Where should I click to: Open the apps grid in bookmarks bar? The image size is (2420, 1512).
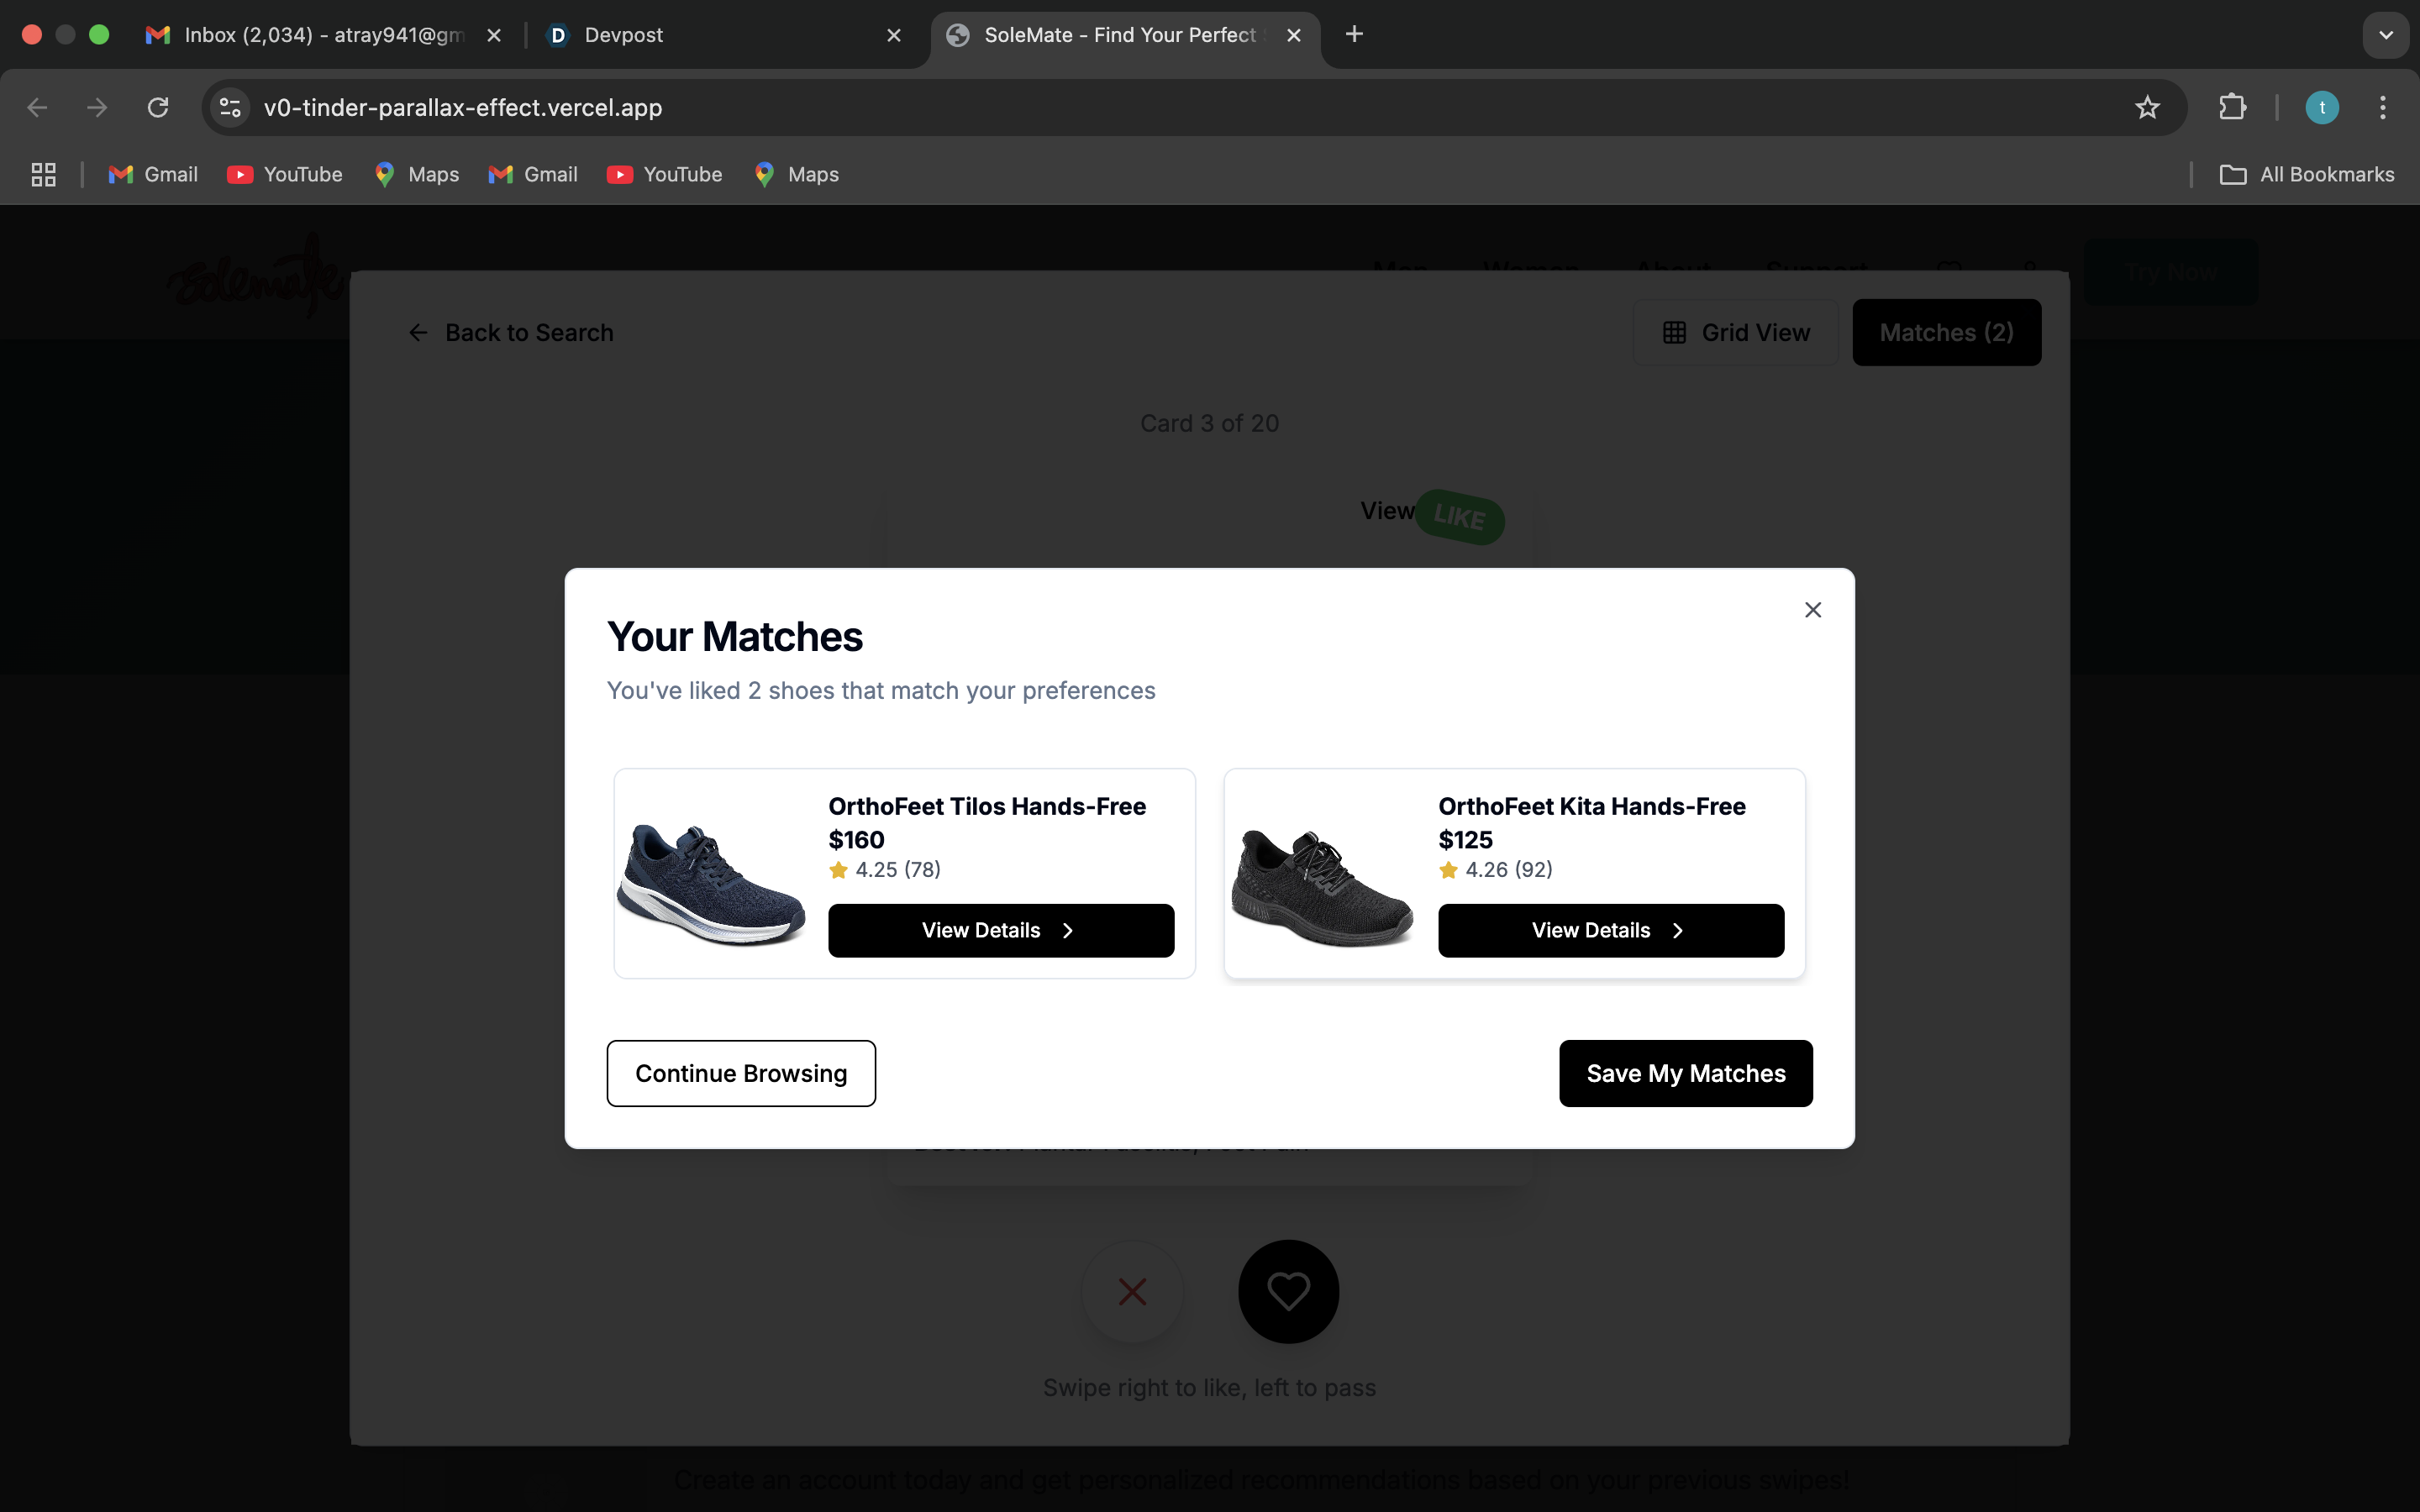click(43, 174)
